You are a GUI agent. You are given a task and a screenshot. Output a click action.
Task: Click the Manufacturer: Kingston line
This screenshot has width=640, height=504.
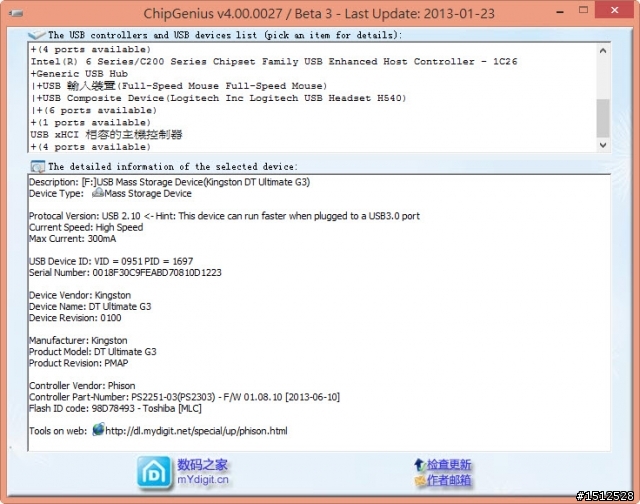click(x=78, y=340)
